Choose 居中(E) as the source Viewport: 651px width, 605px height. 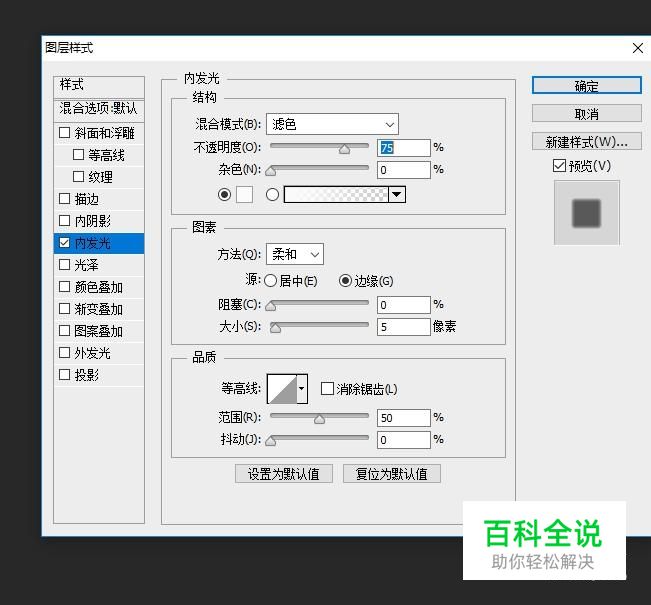pos(270,281)
